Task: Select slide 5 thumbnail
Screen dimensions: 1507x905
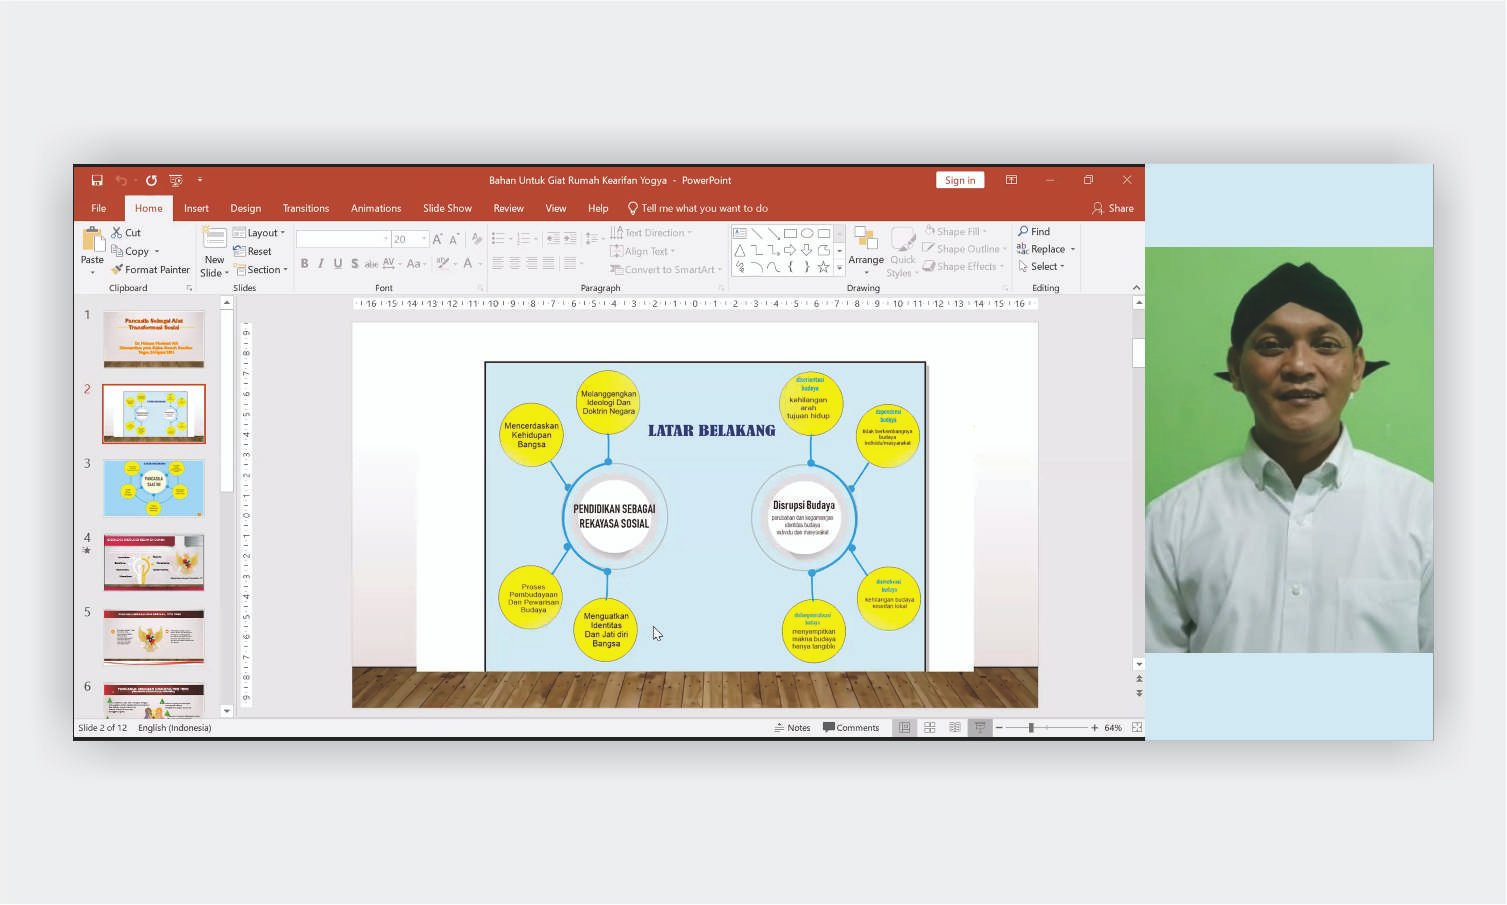Action: pos(154,636)
